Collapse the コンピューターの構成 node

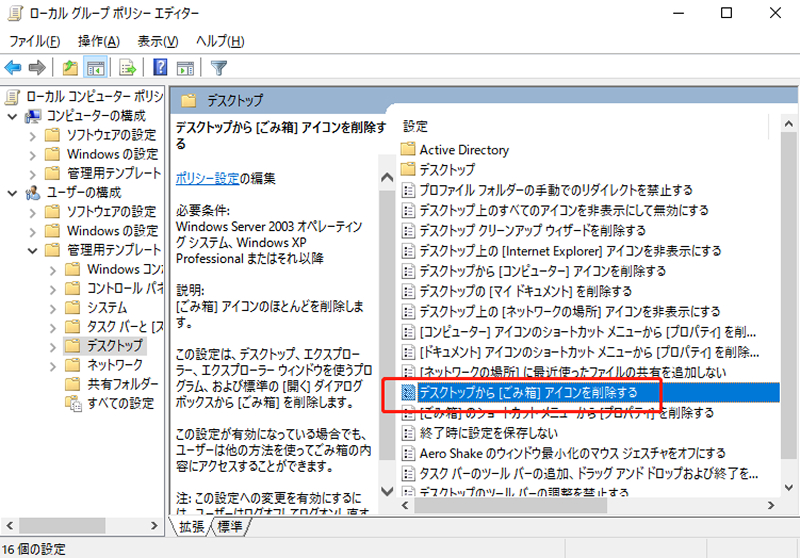(13, 116)
